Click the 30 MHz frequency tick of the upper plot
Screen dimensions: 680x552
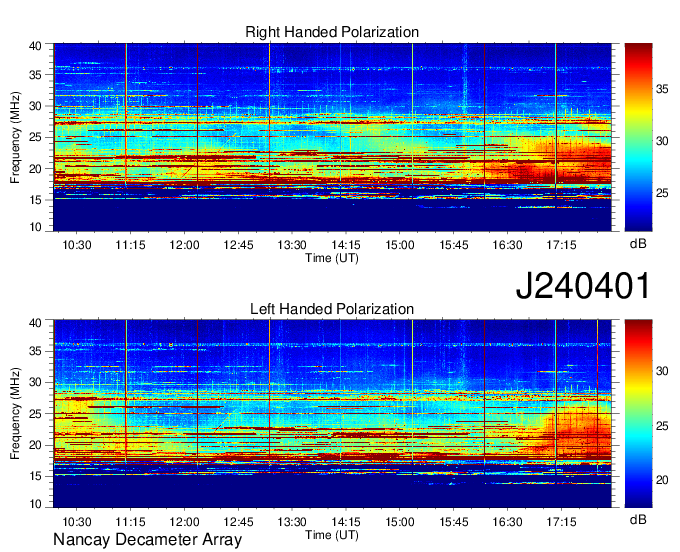click(x=36, y=106)
